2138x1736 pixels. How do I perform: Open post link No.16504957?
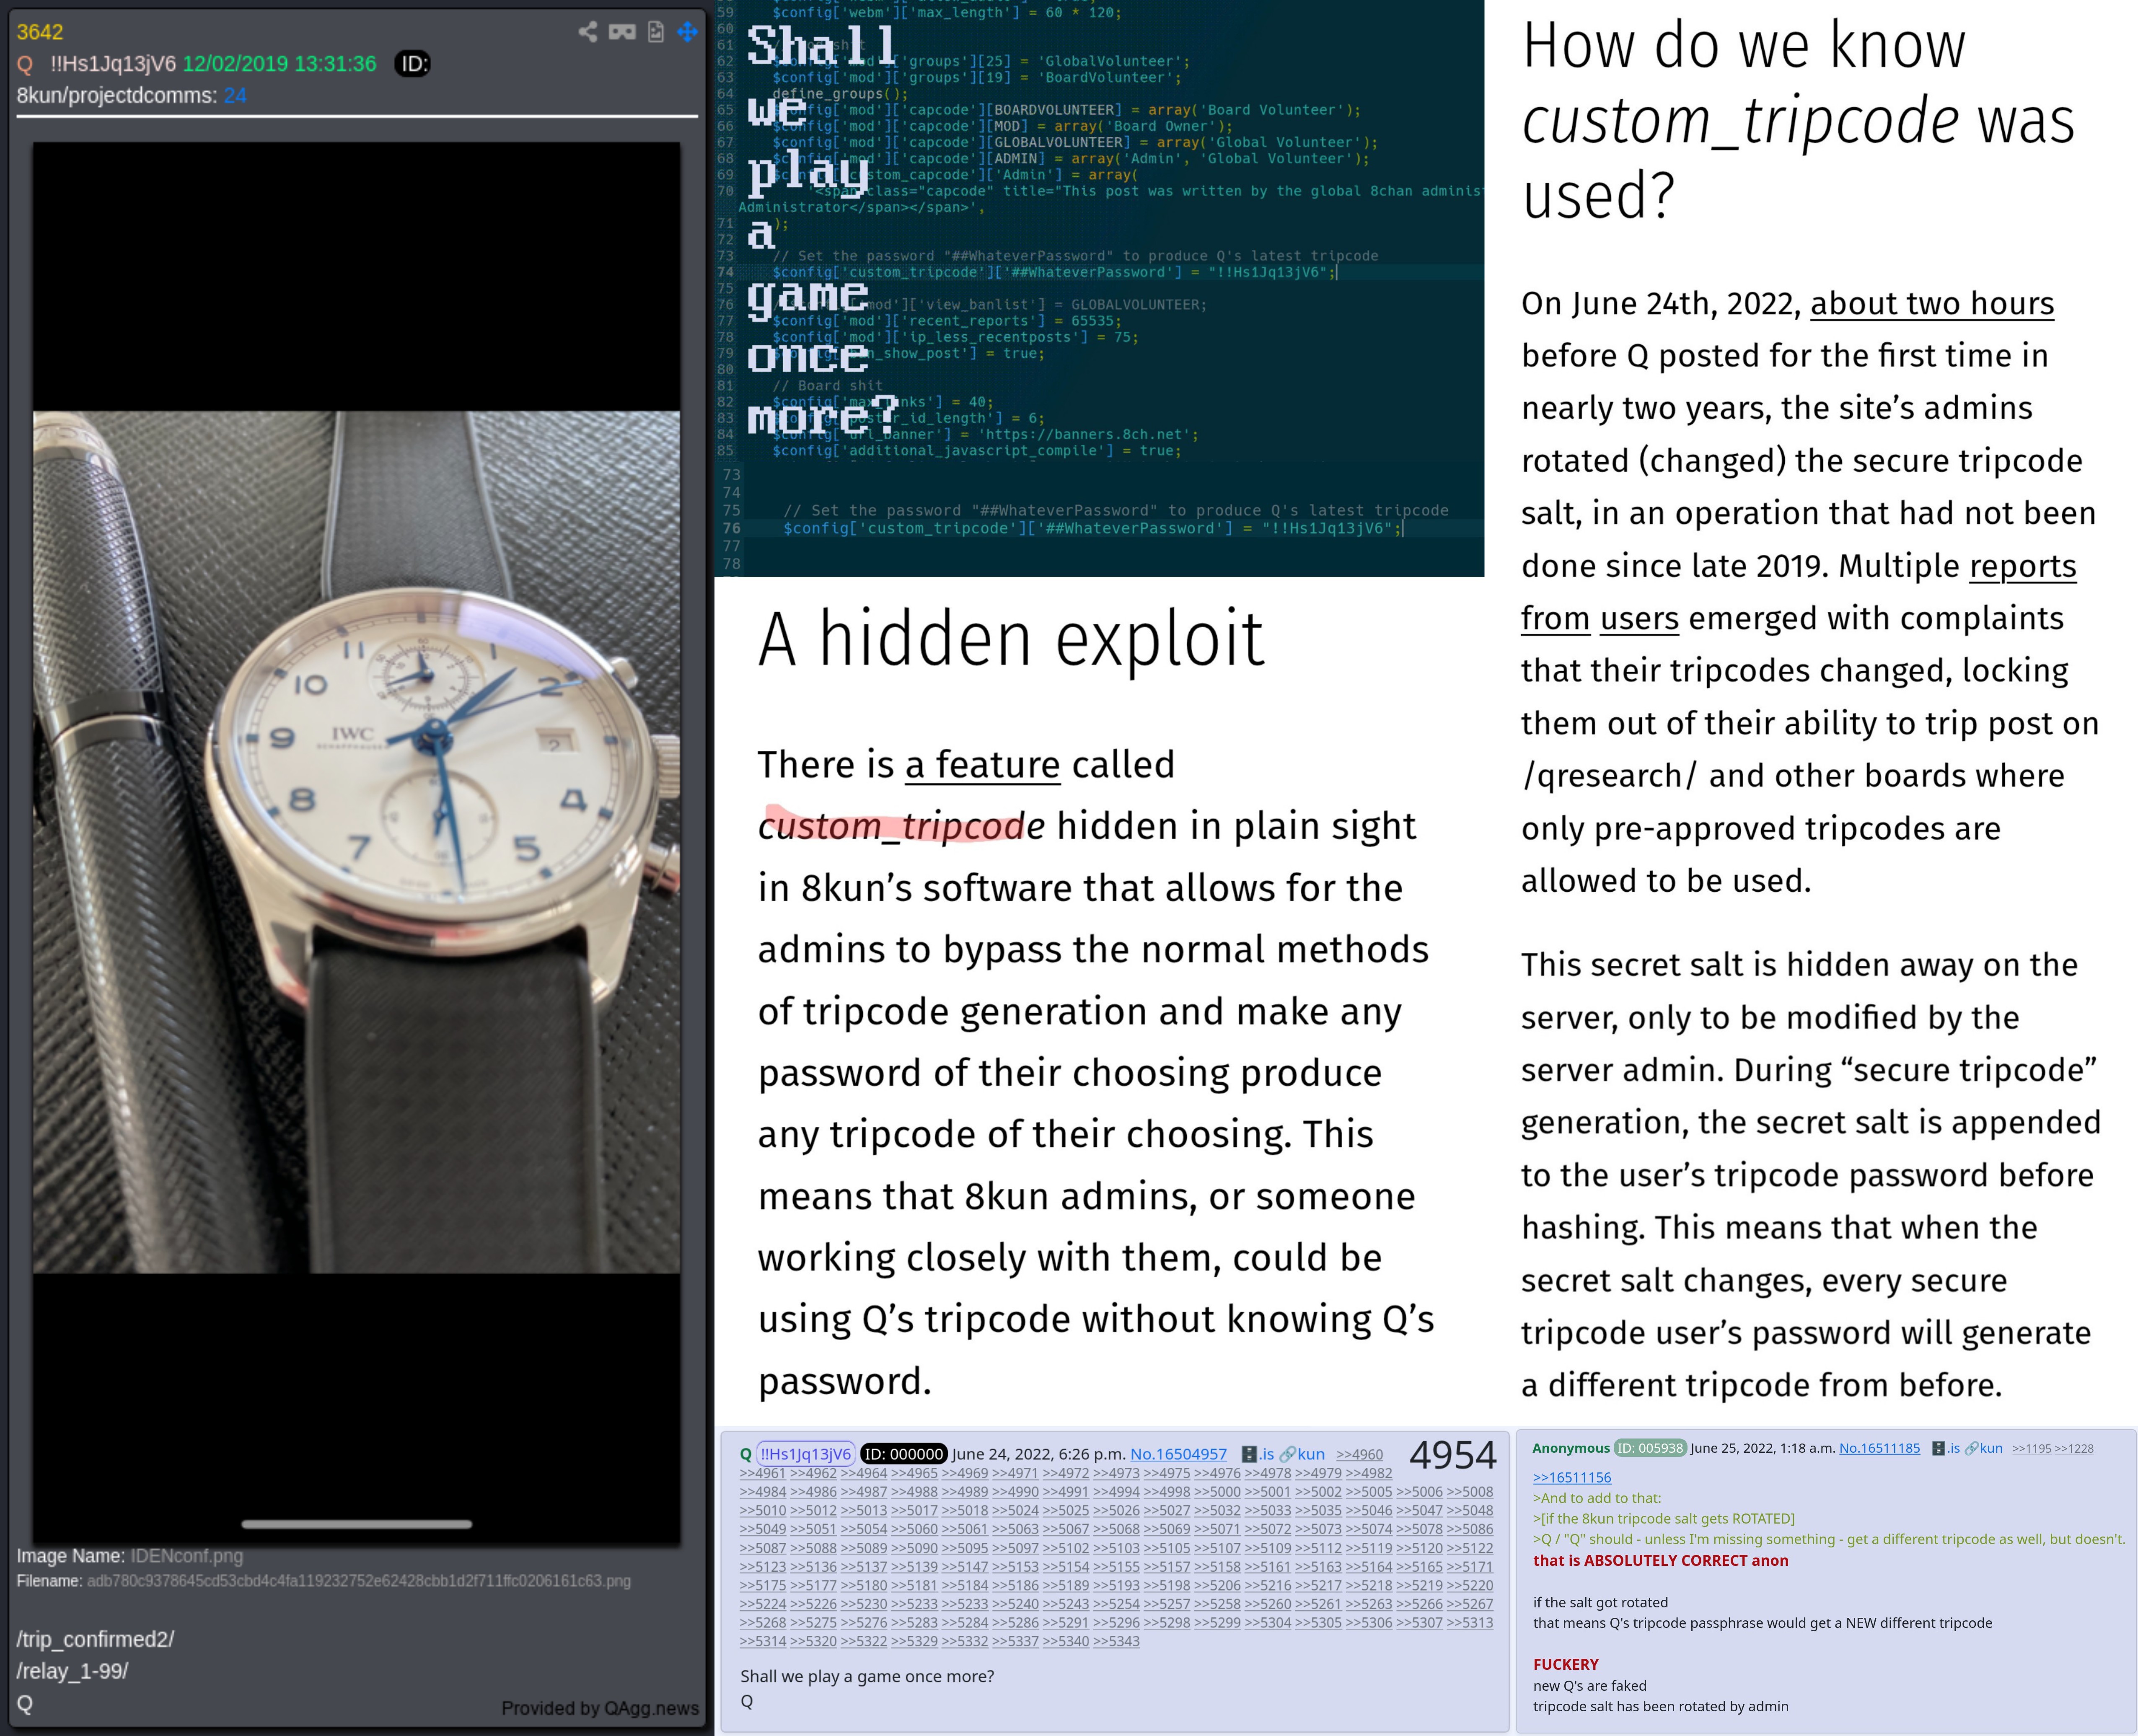1178,1454
